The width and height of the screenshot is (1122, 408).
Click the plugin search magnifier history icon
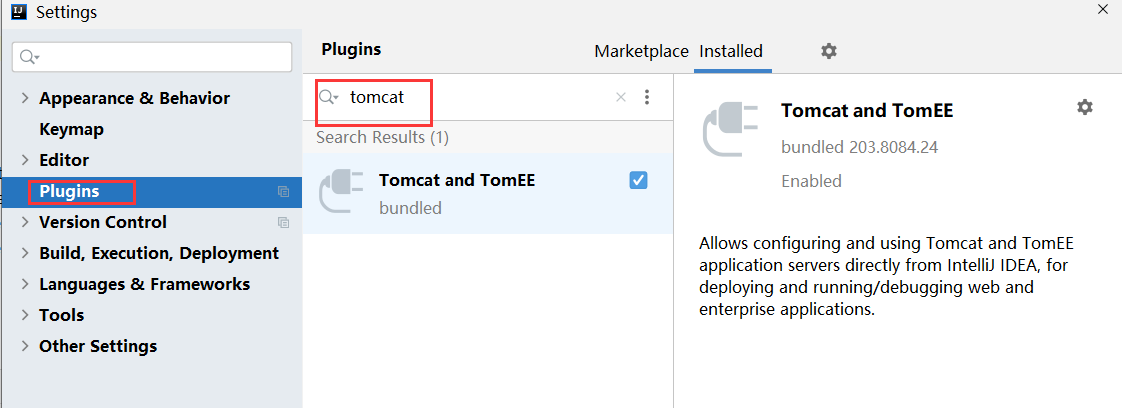point(328,97)
